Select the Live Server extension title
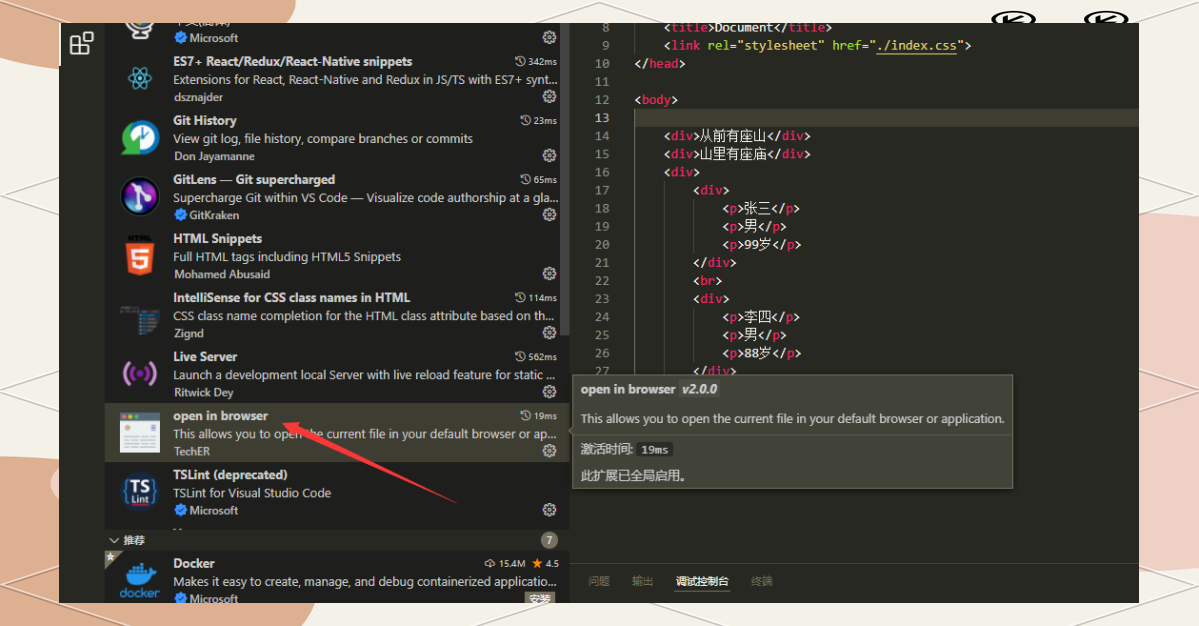 tap(205, 356)
